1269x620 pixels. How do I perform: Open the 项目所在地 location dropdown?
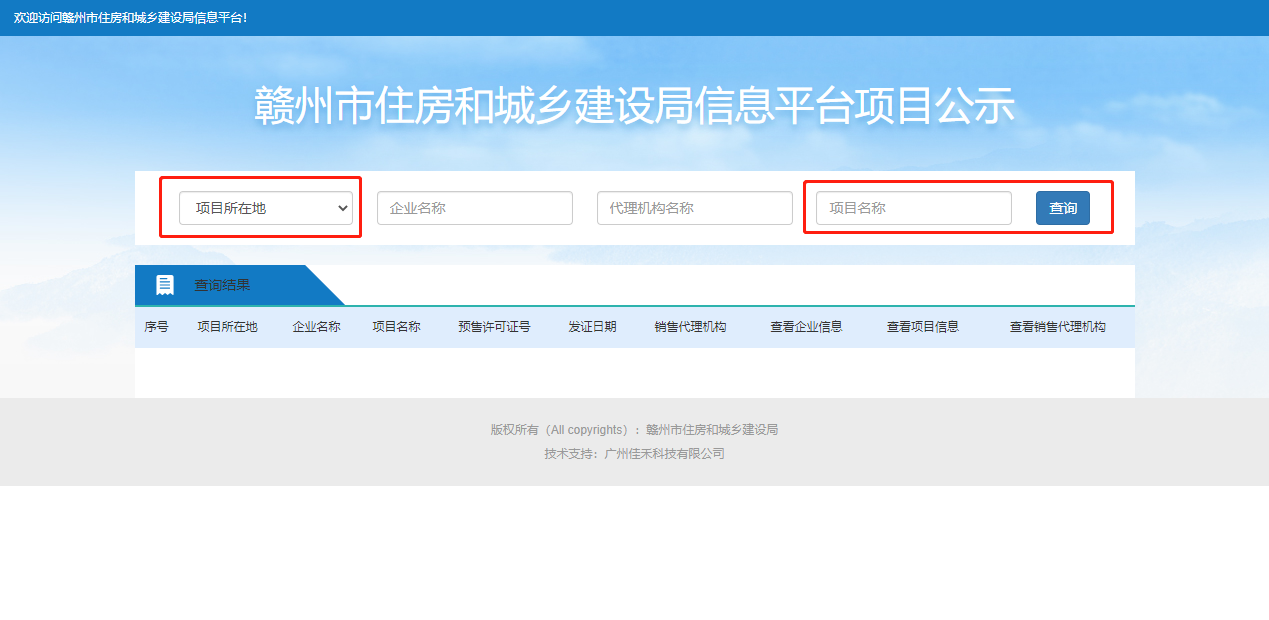[263, 208]
